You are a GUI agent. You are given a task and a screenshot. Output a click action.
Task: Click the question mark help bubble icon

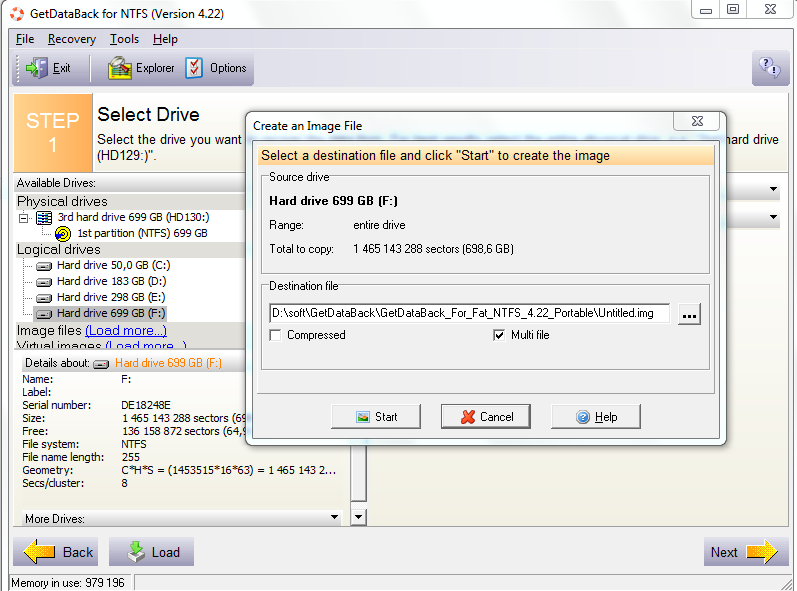770,68
